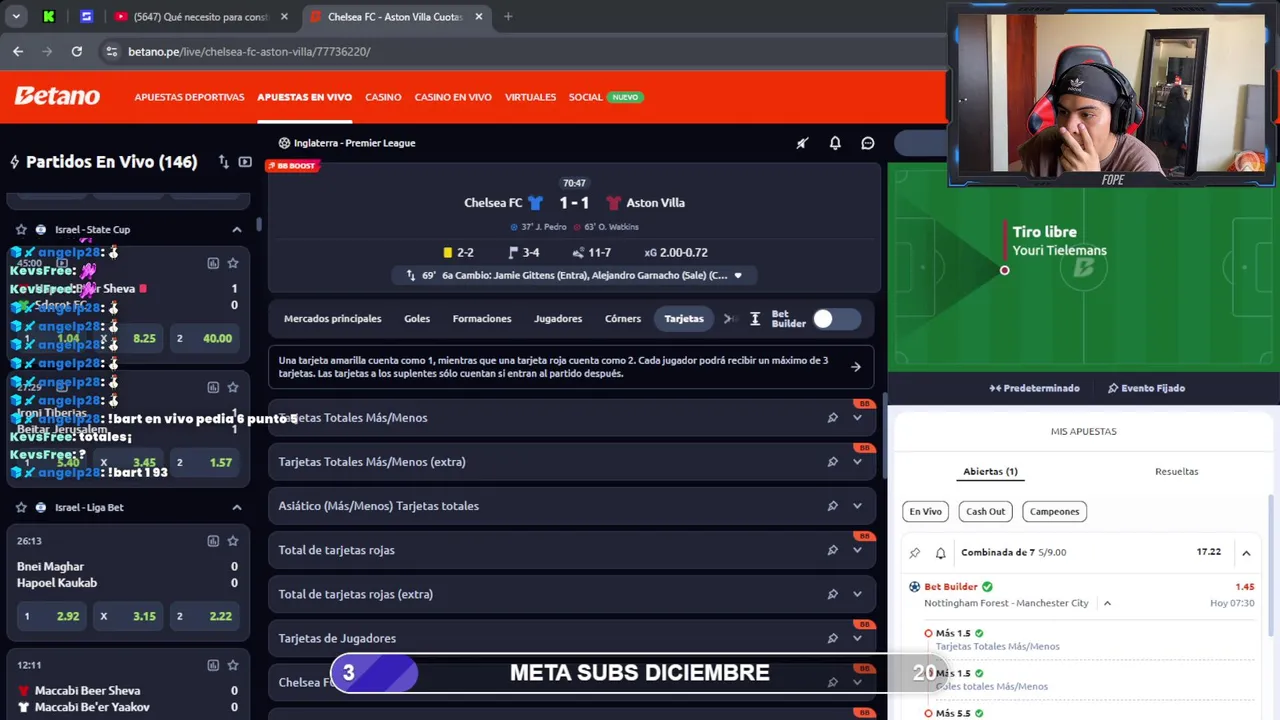Select draw odds 3.15 in Bnei Maghar match
1280x720 pixels.
(x=128, y=616)
